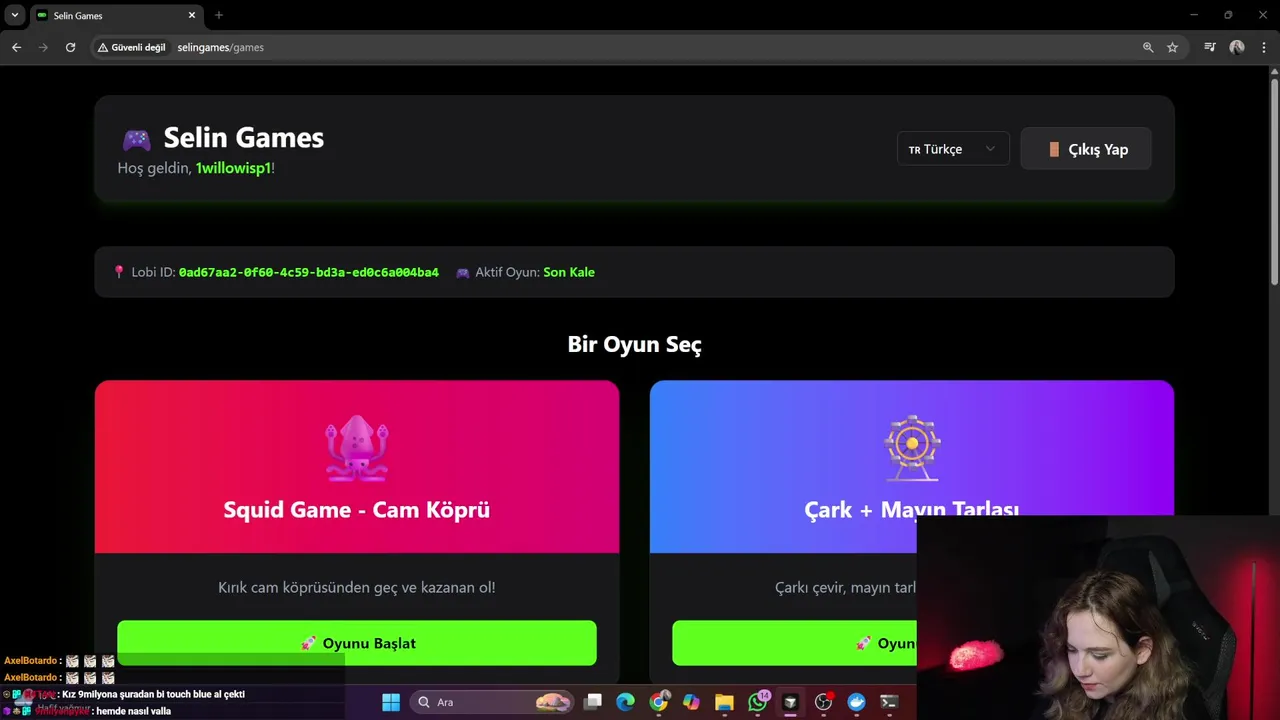This screenshot has width=1280, height=720.
Task: Bookmark this page with the star icon
Action: point(1172,47)
